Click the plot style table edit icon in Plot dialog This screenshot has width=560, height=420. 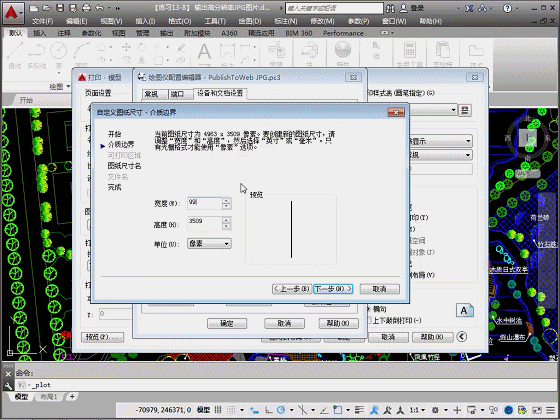tap(465, 110)
